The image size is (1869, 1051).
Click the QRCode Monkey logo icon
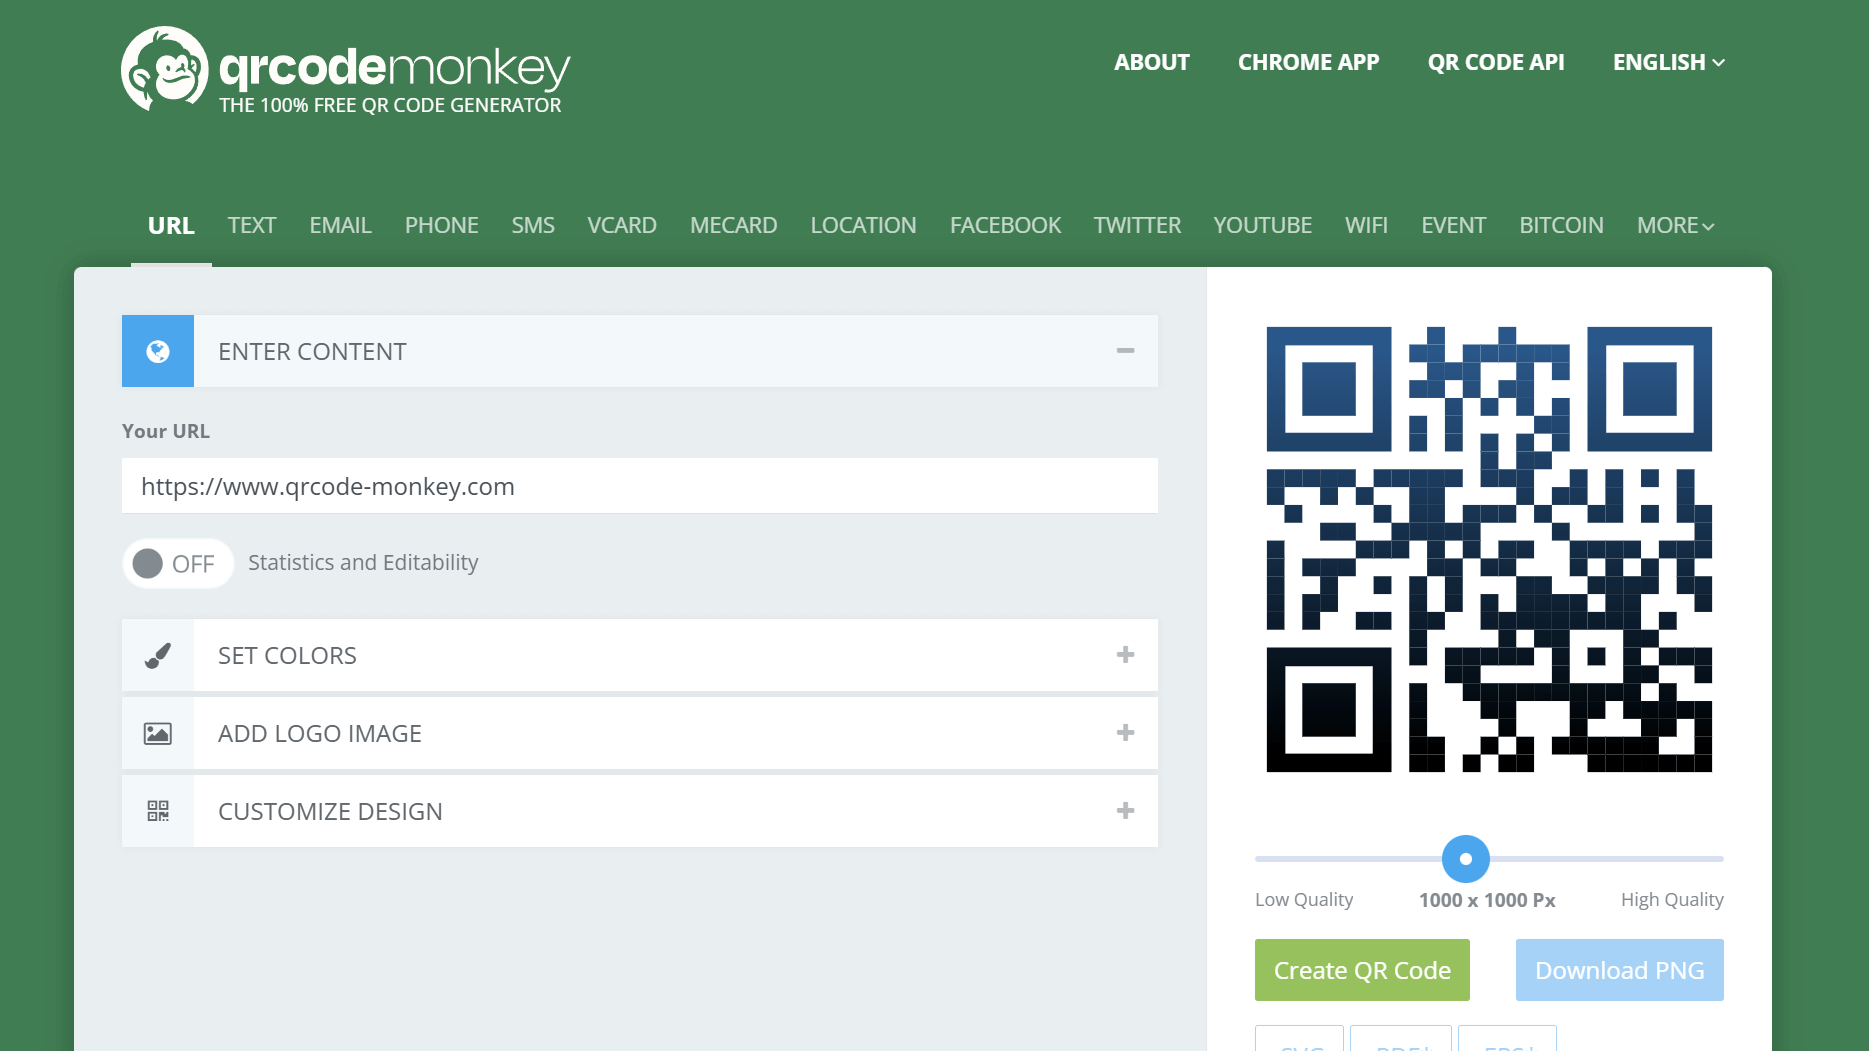pos(164,69)
